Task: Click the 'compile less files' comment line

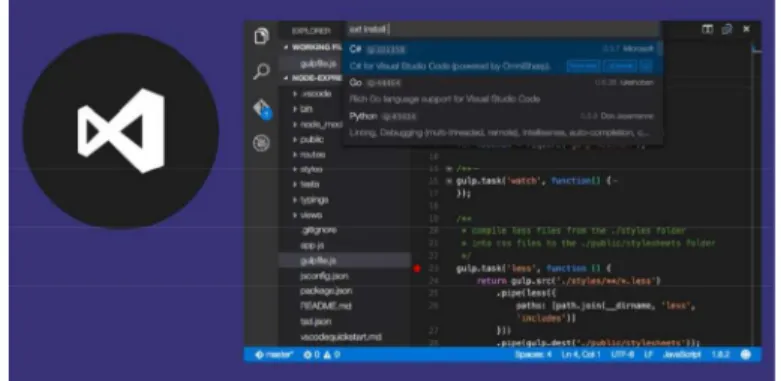Action: 573,231
